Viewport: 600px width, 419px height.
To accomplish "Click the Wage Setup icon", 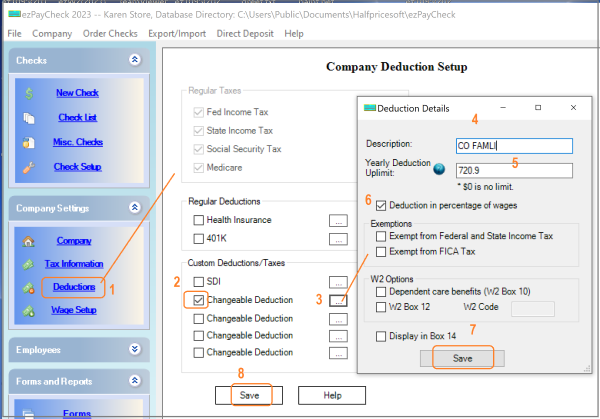I will click(x=30, y=310).
